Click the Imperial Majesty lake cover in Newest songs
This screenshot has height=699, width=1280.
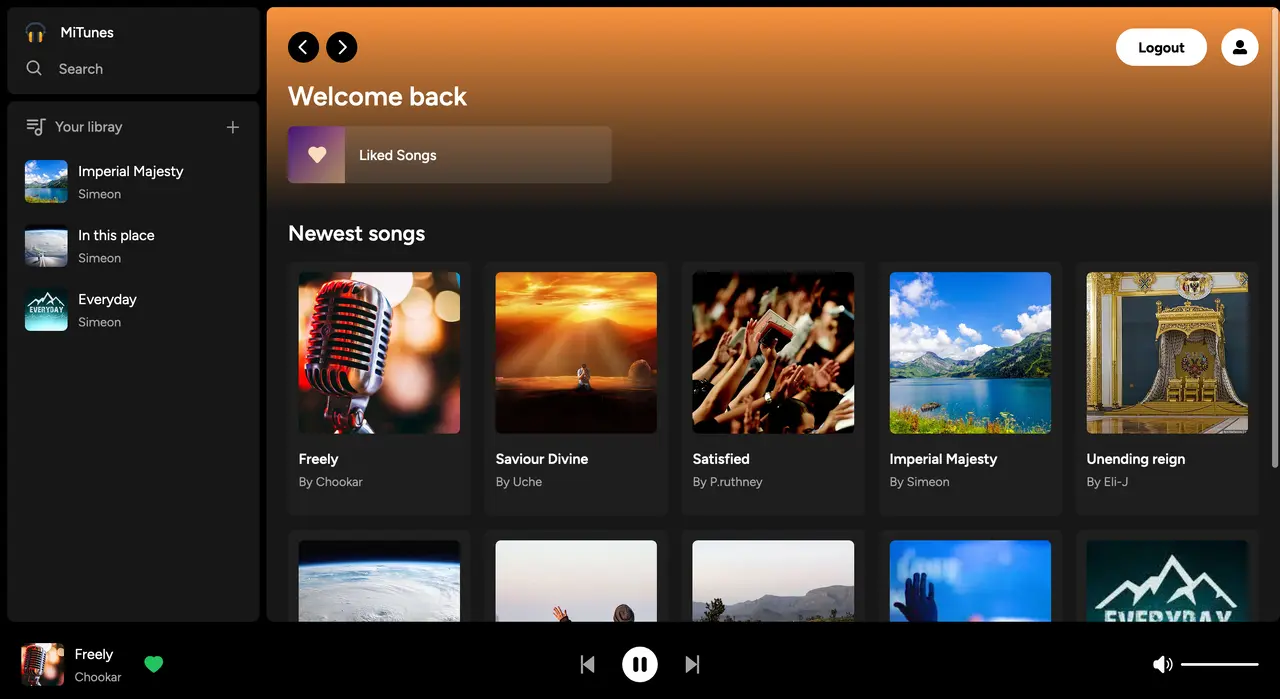(x=970, y=353)
